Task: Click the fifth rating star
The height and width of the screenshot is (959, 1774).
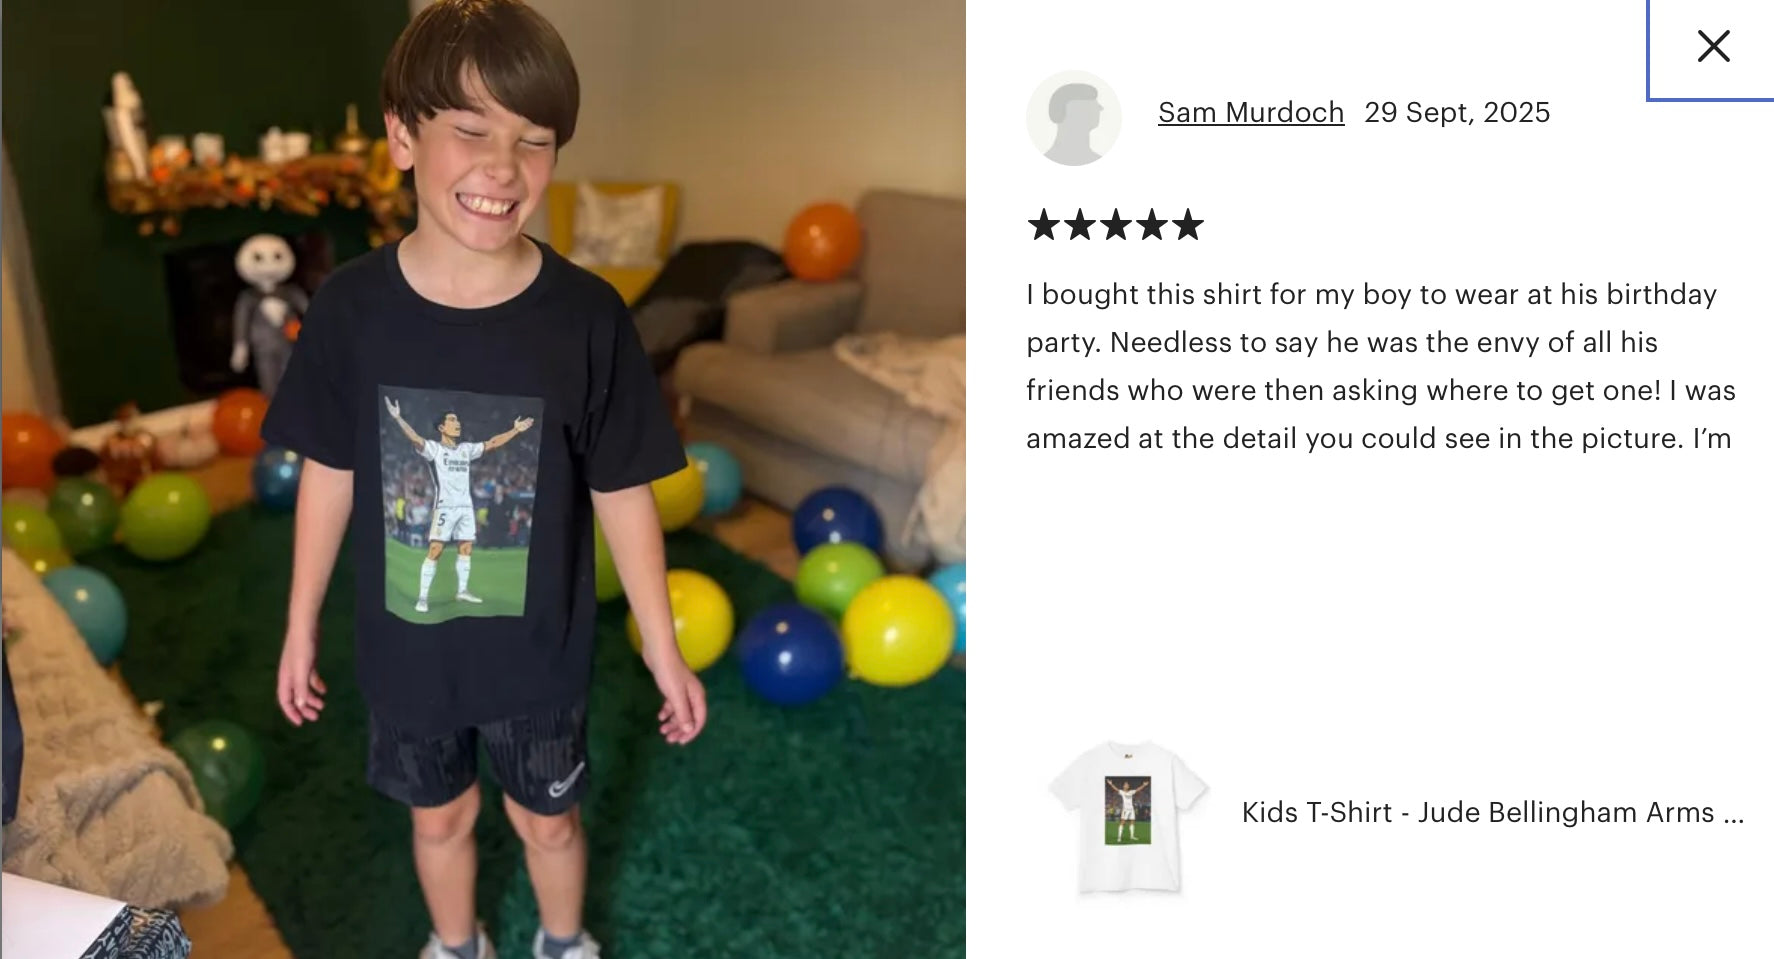Action: point(1187,225)
